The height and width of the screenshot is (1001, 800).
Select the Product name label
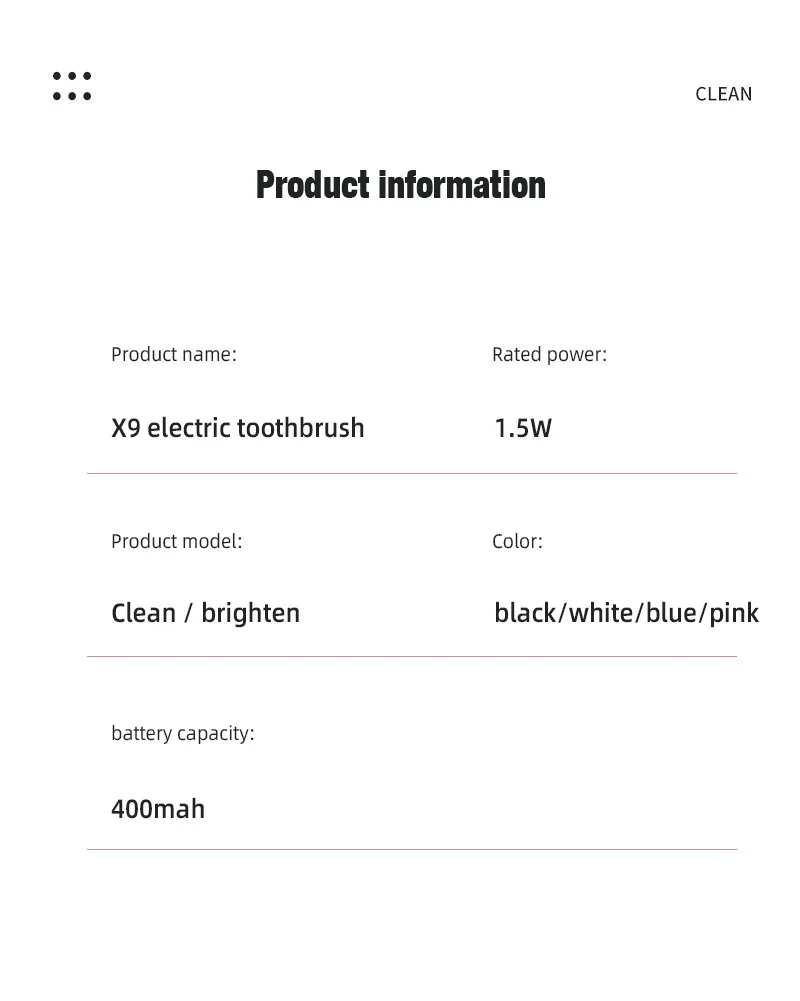click(174, 354)
